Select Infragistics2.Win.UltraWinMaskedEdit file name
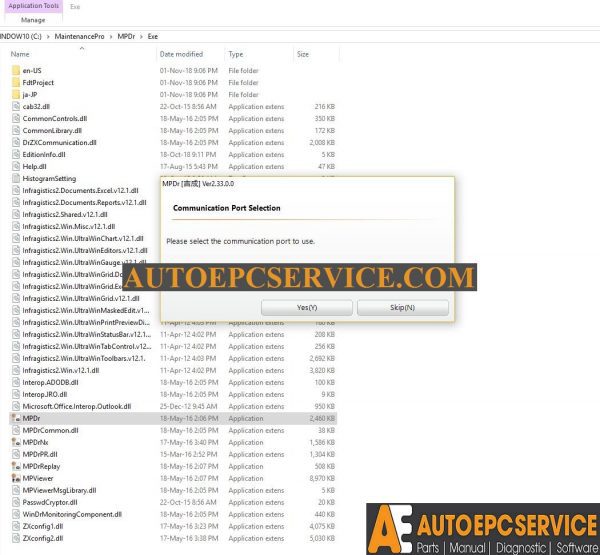600x555 pixels. pyautogui.click(x=86, y=310)
